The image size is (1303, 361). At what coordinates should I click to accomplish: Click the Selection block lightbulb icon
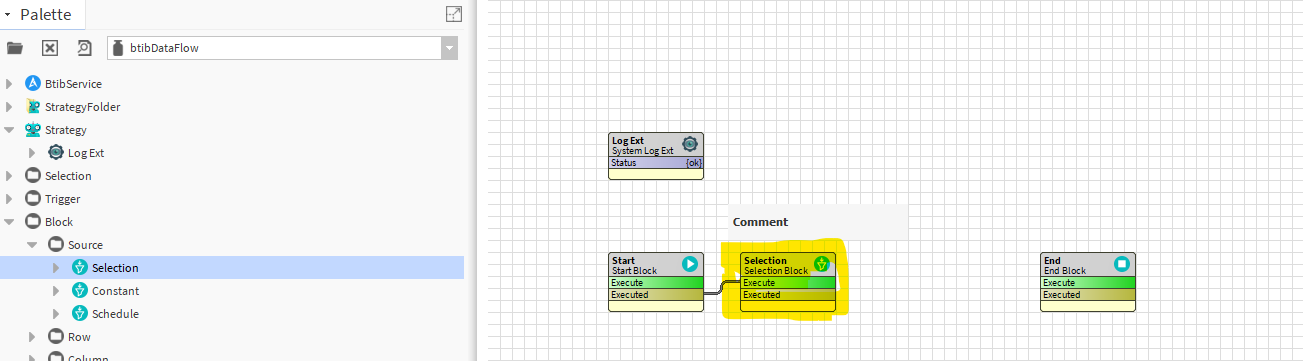pos(822,264)
